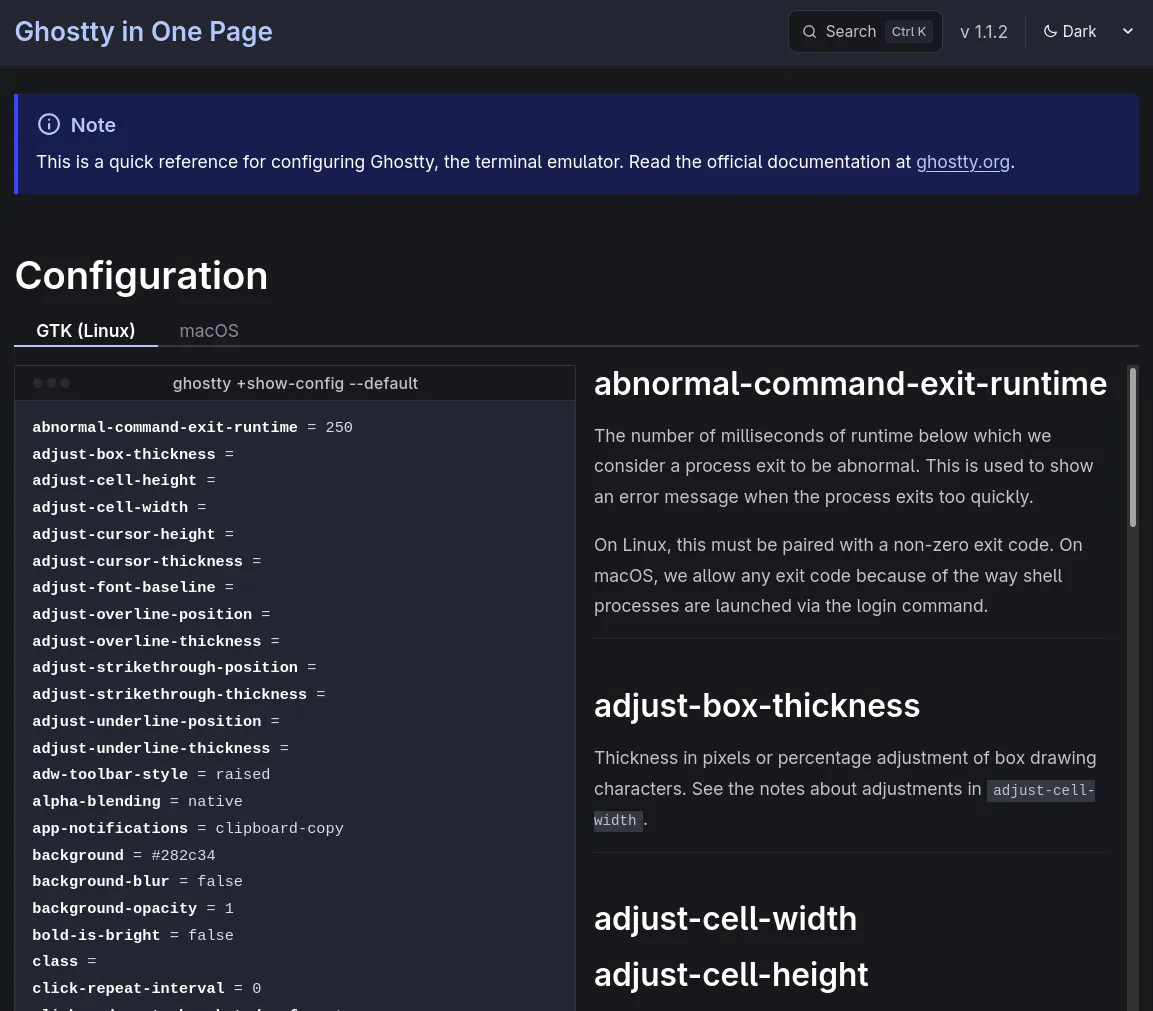The height and width of the screenshot is (1011, 1153).
Task: Click the ghostty +show-config --default title
Action: pos(295,383)
